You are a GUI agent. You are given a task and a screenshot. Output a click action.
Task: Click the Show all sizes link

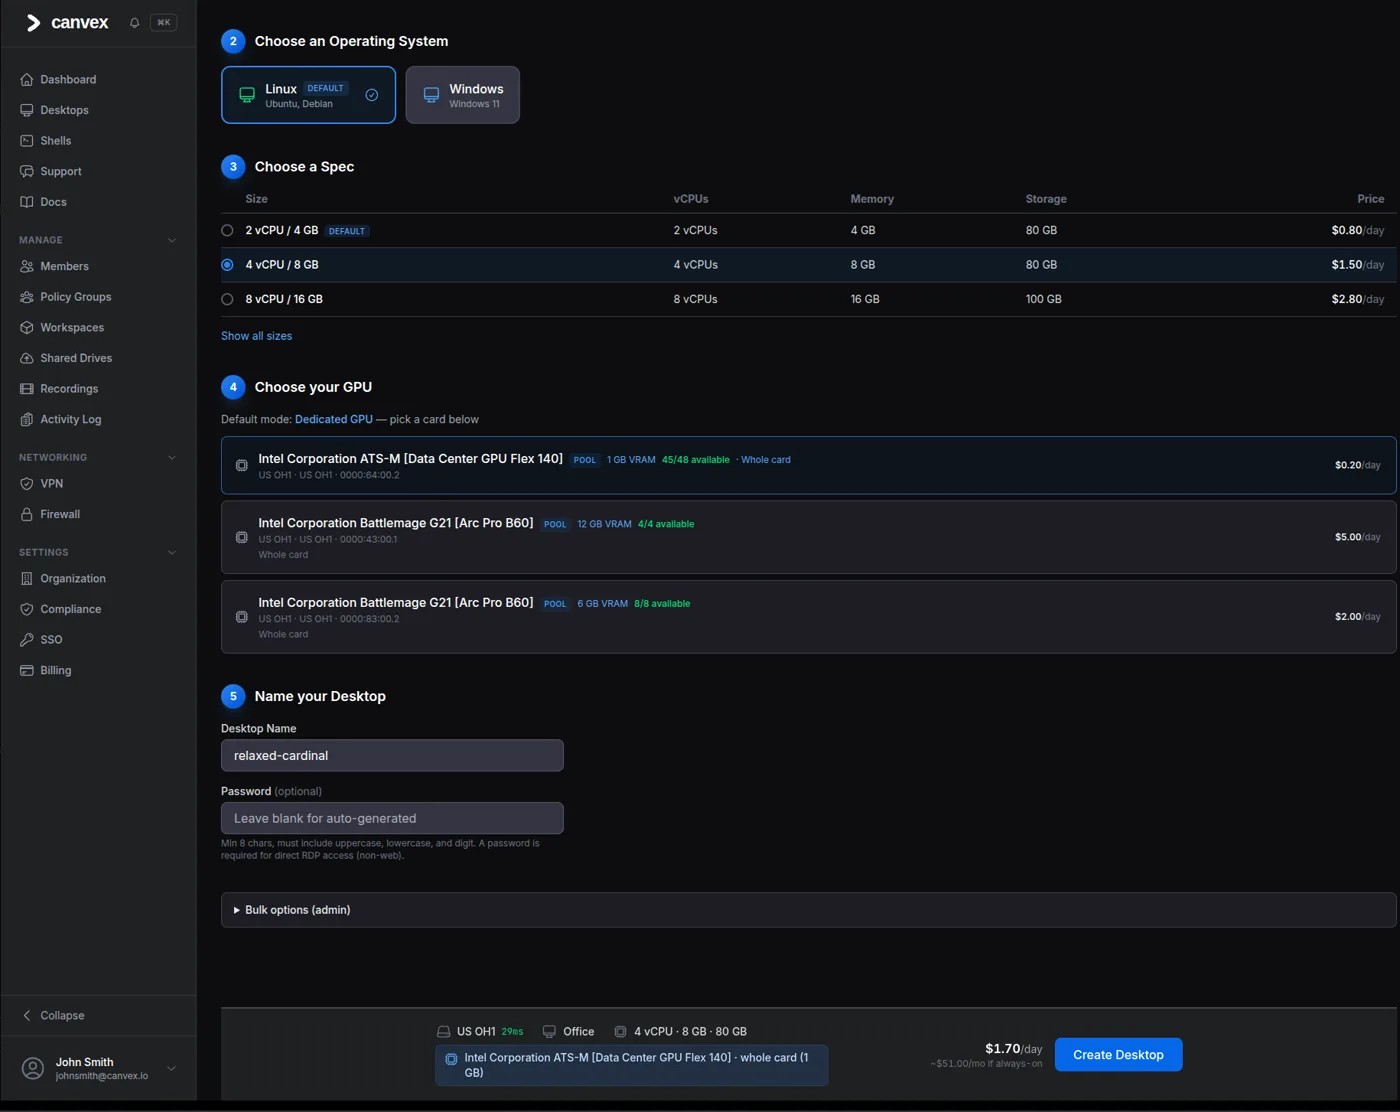(x=257, y=336)
